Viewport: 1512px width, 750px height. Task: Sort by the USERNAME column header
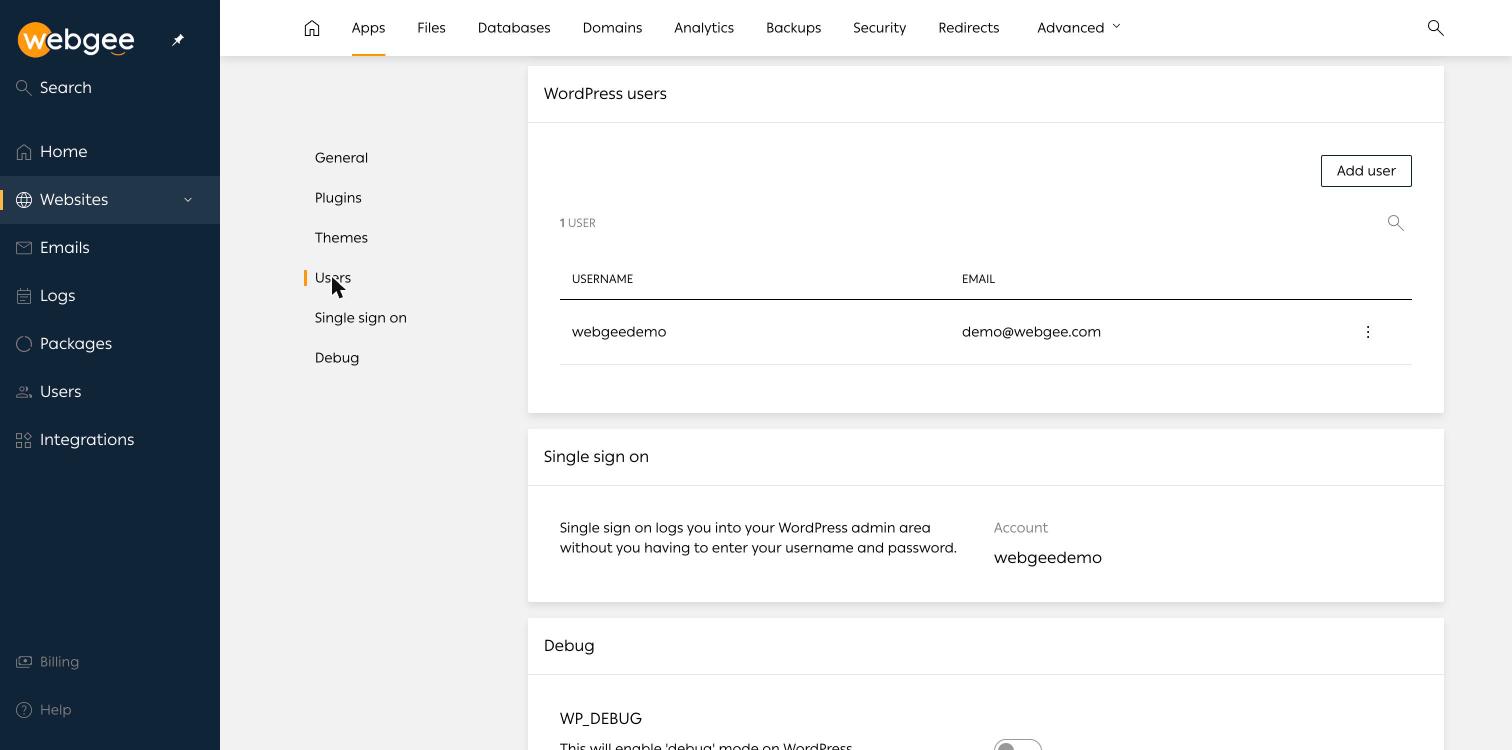(602, 279)
